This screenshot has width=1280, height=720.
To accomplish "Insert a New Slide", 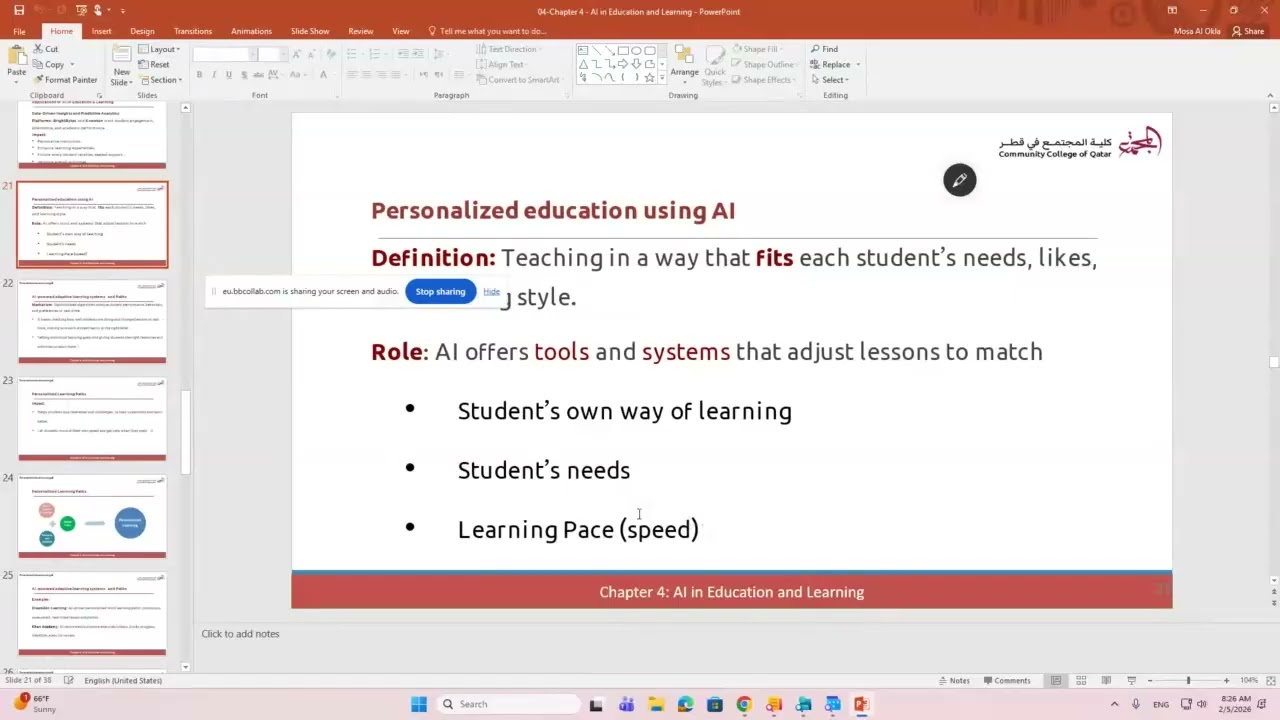I will coord(121,64).
